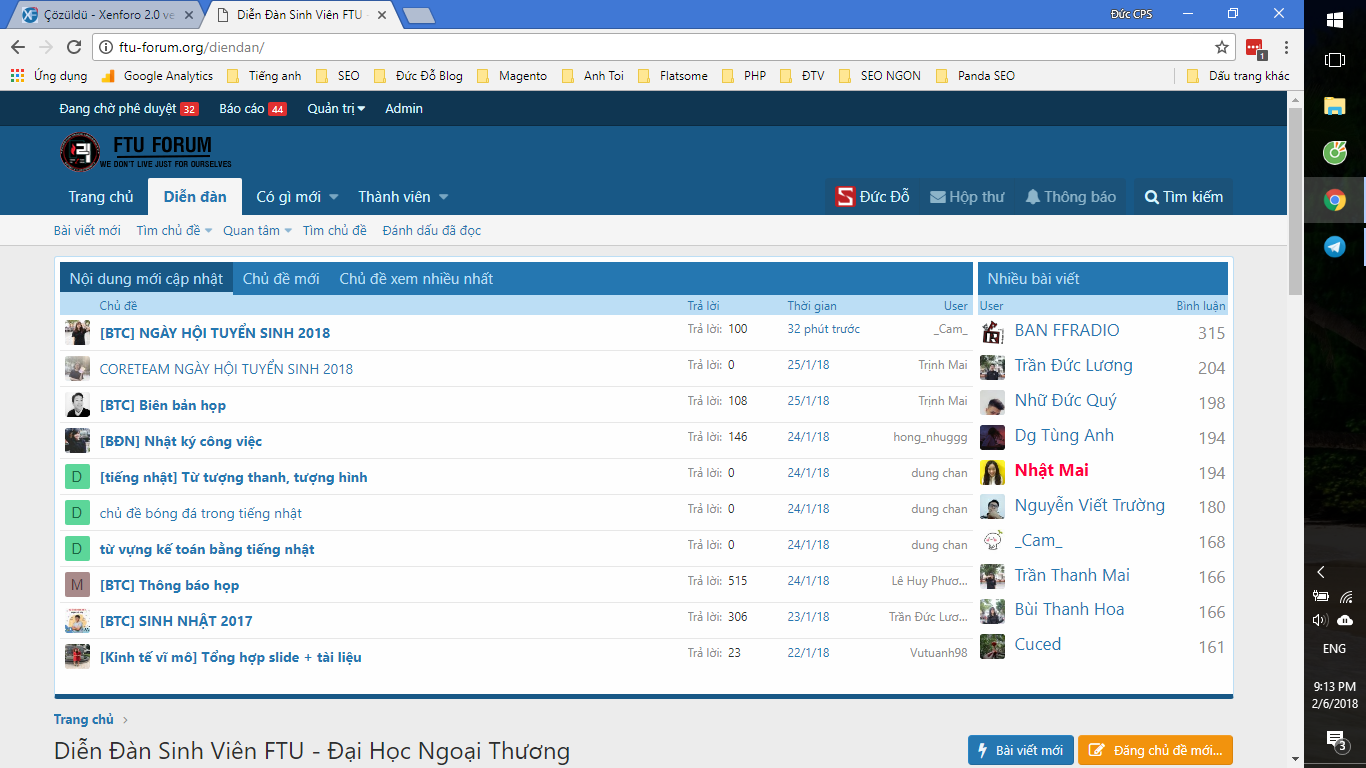
Task: Open the Telegram icon in the taskbar
Action: [x=1334, y=246]
